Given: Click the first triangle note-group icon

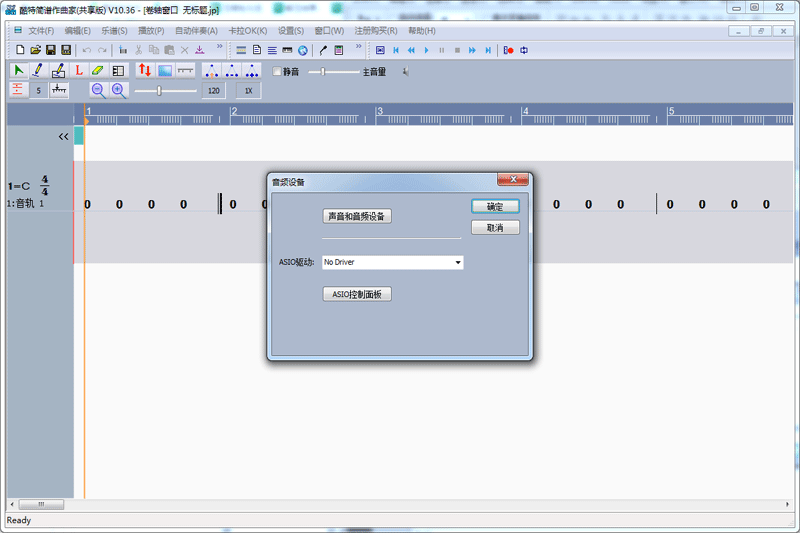Looking at the screenshot, I should click(212, 70).
